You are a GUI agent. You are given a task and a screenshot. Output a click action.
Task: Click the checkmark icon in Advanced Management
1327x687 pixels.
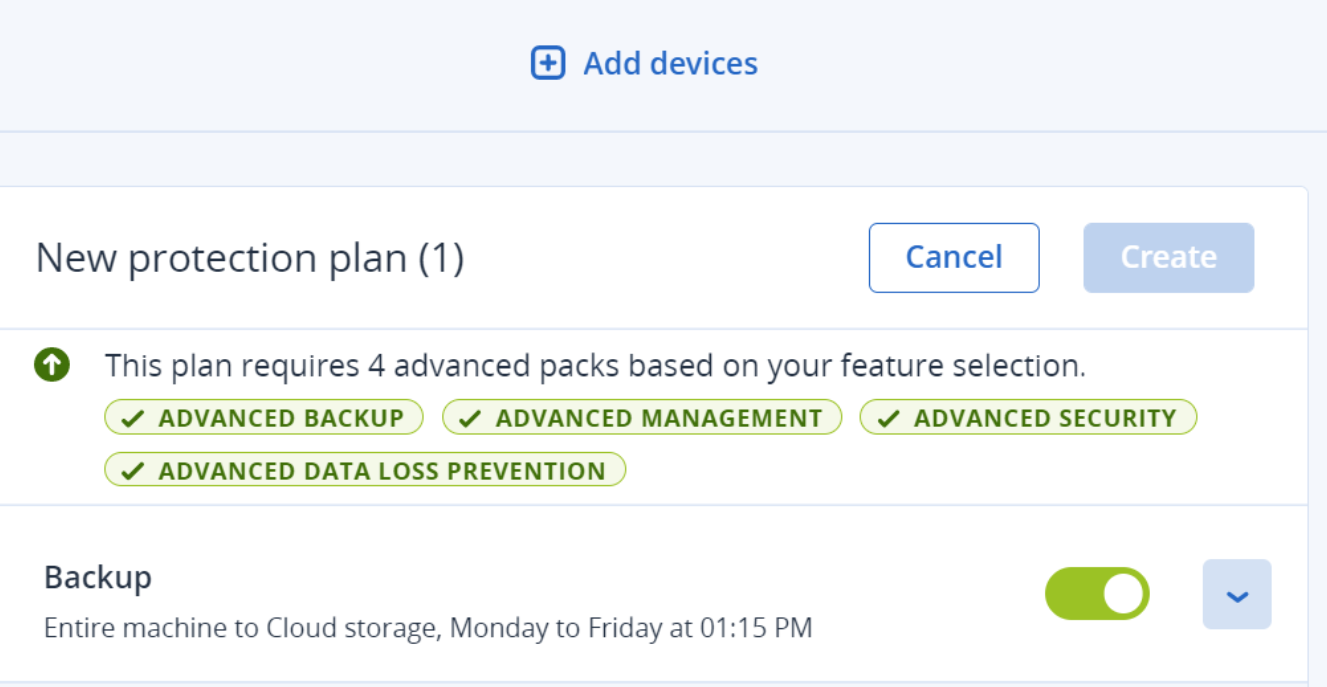click(470, 419)
